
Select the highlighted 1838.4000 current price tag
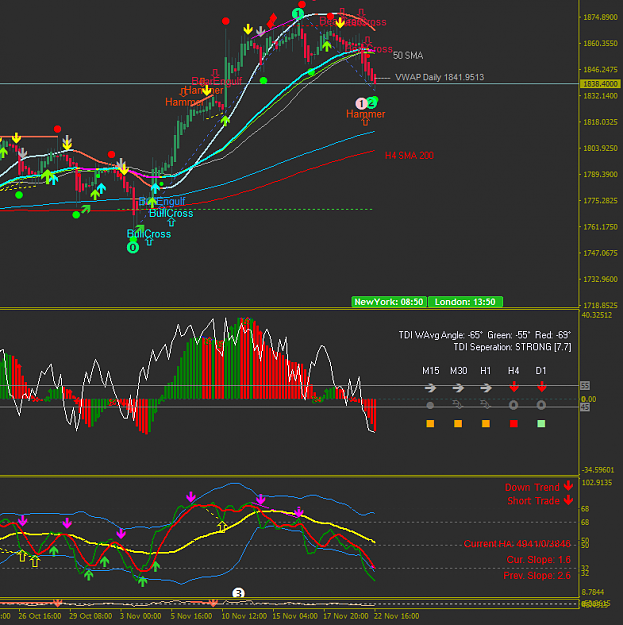600,84
